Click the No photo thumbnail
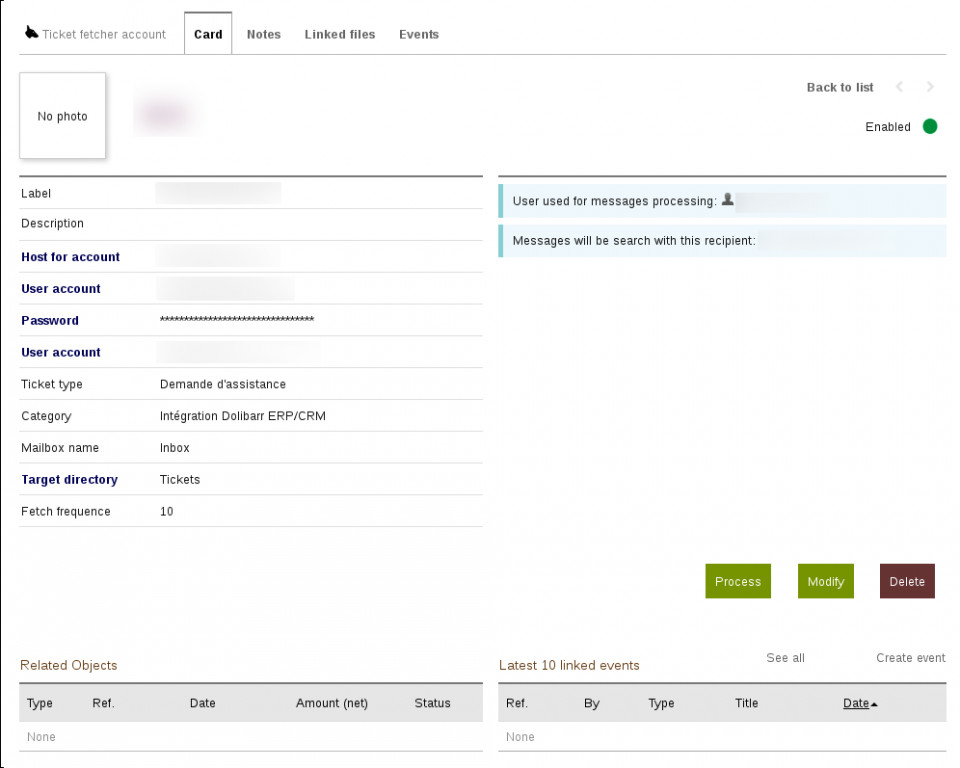This screenshot has width=960, height=768. [x=62, y=116]
